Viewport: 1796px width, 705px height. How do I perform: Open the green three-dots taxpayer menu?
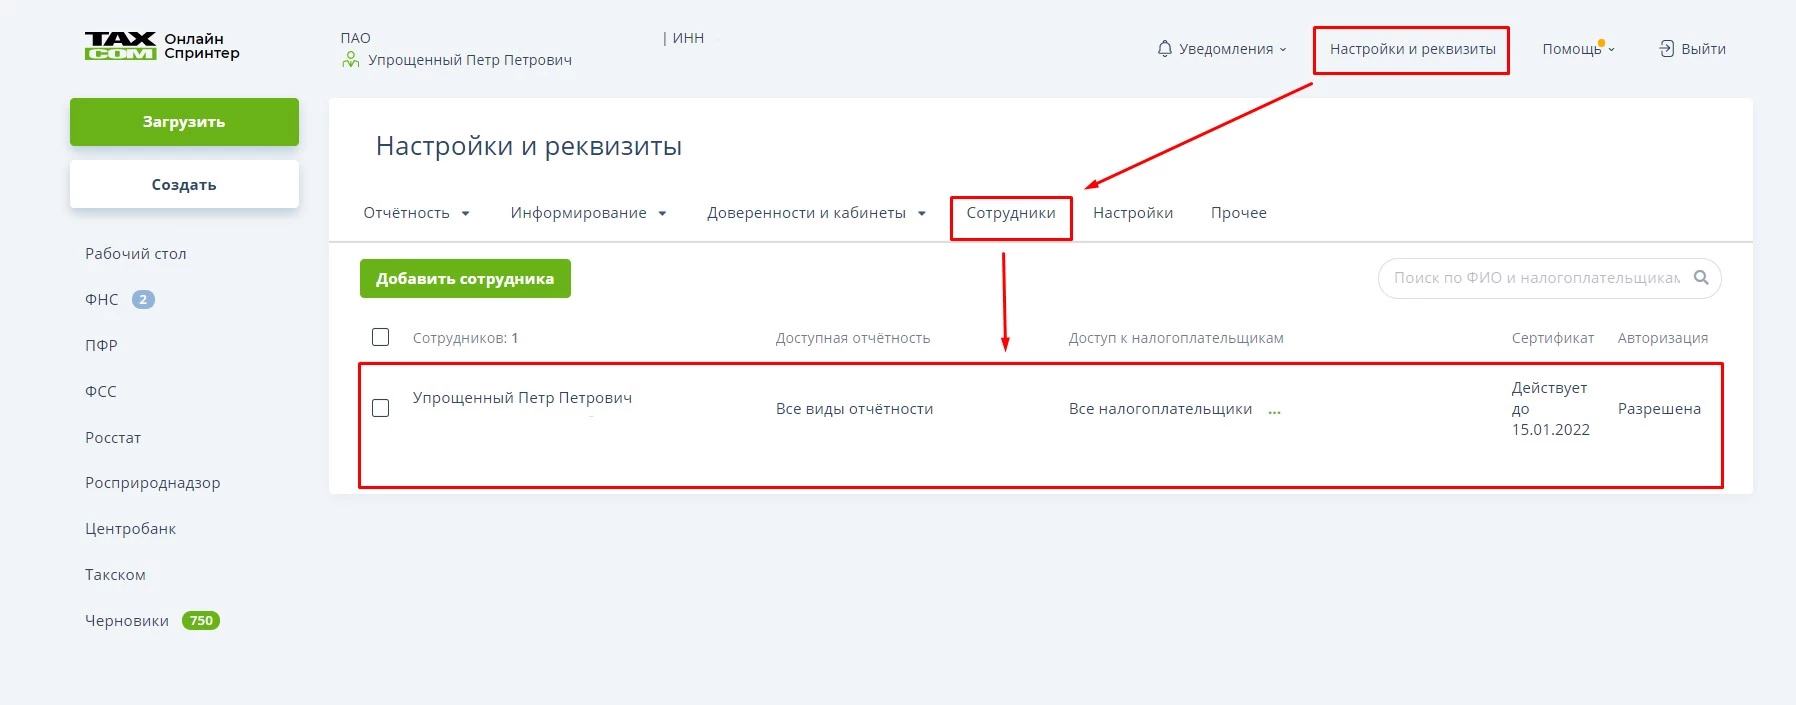(x=1274, y=410)
